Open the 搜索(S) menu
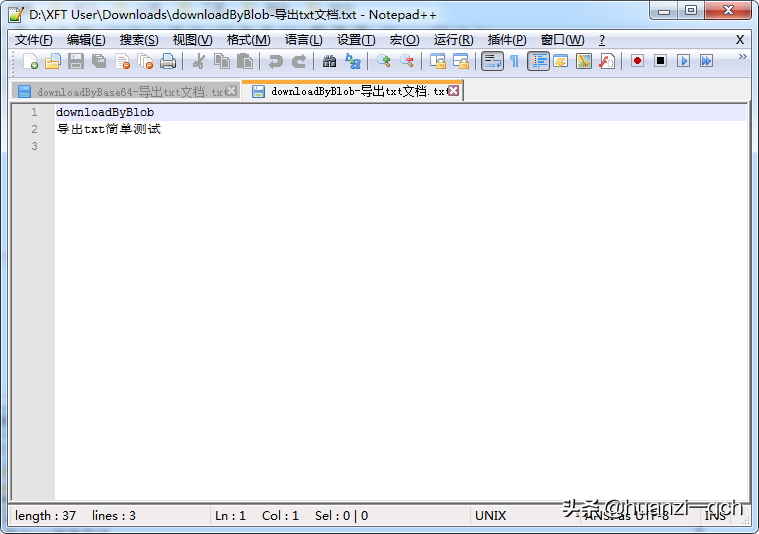759x534 pixels. pyautogui.click(x=139, y=40)
